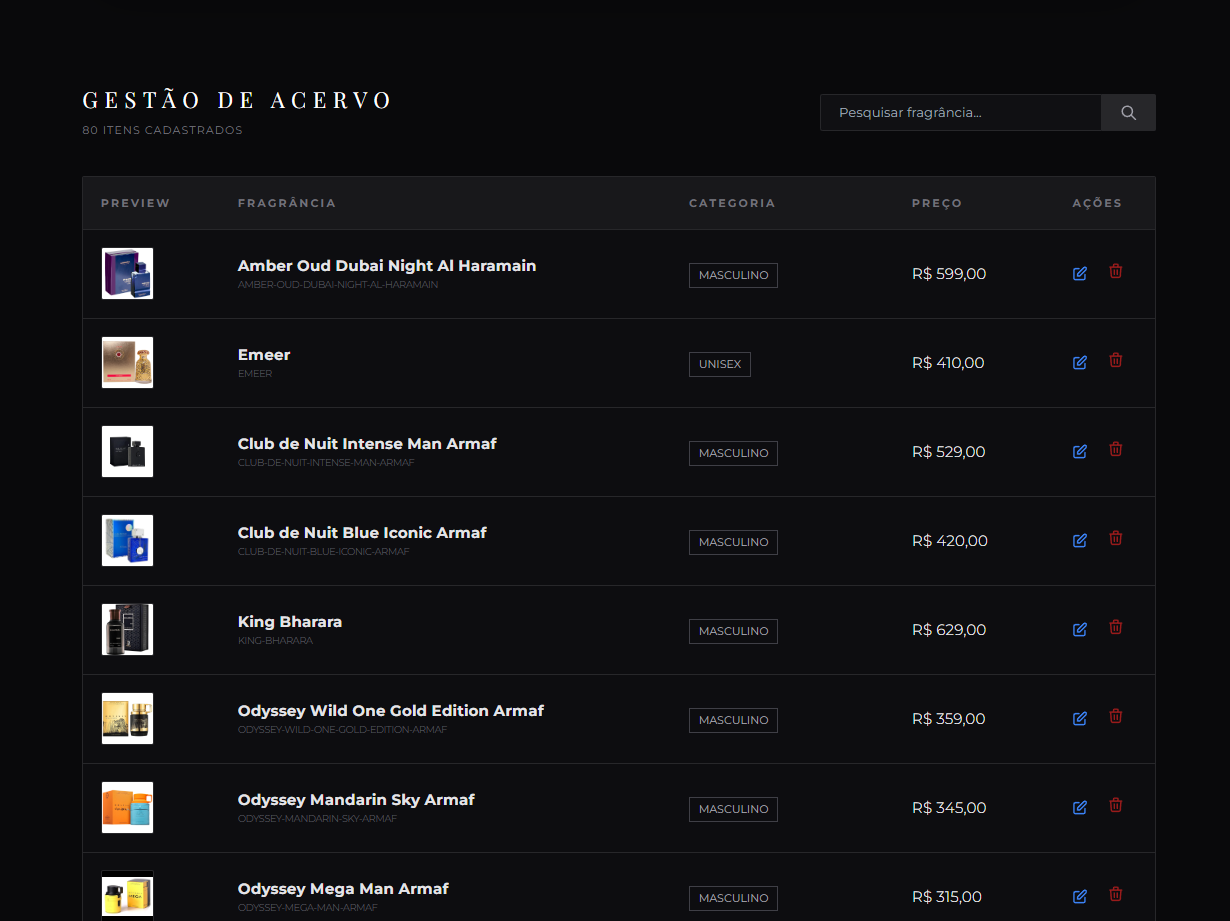Image resolution: width=1230 pixels, height=921 pixels.
Task: Delete the King Bharara entry
Action: coord(1116,627)
